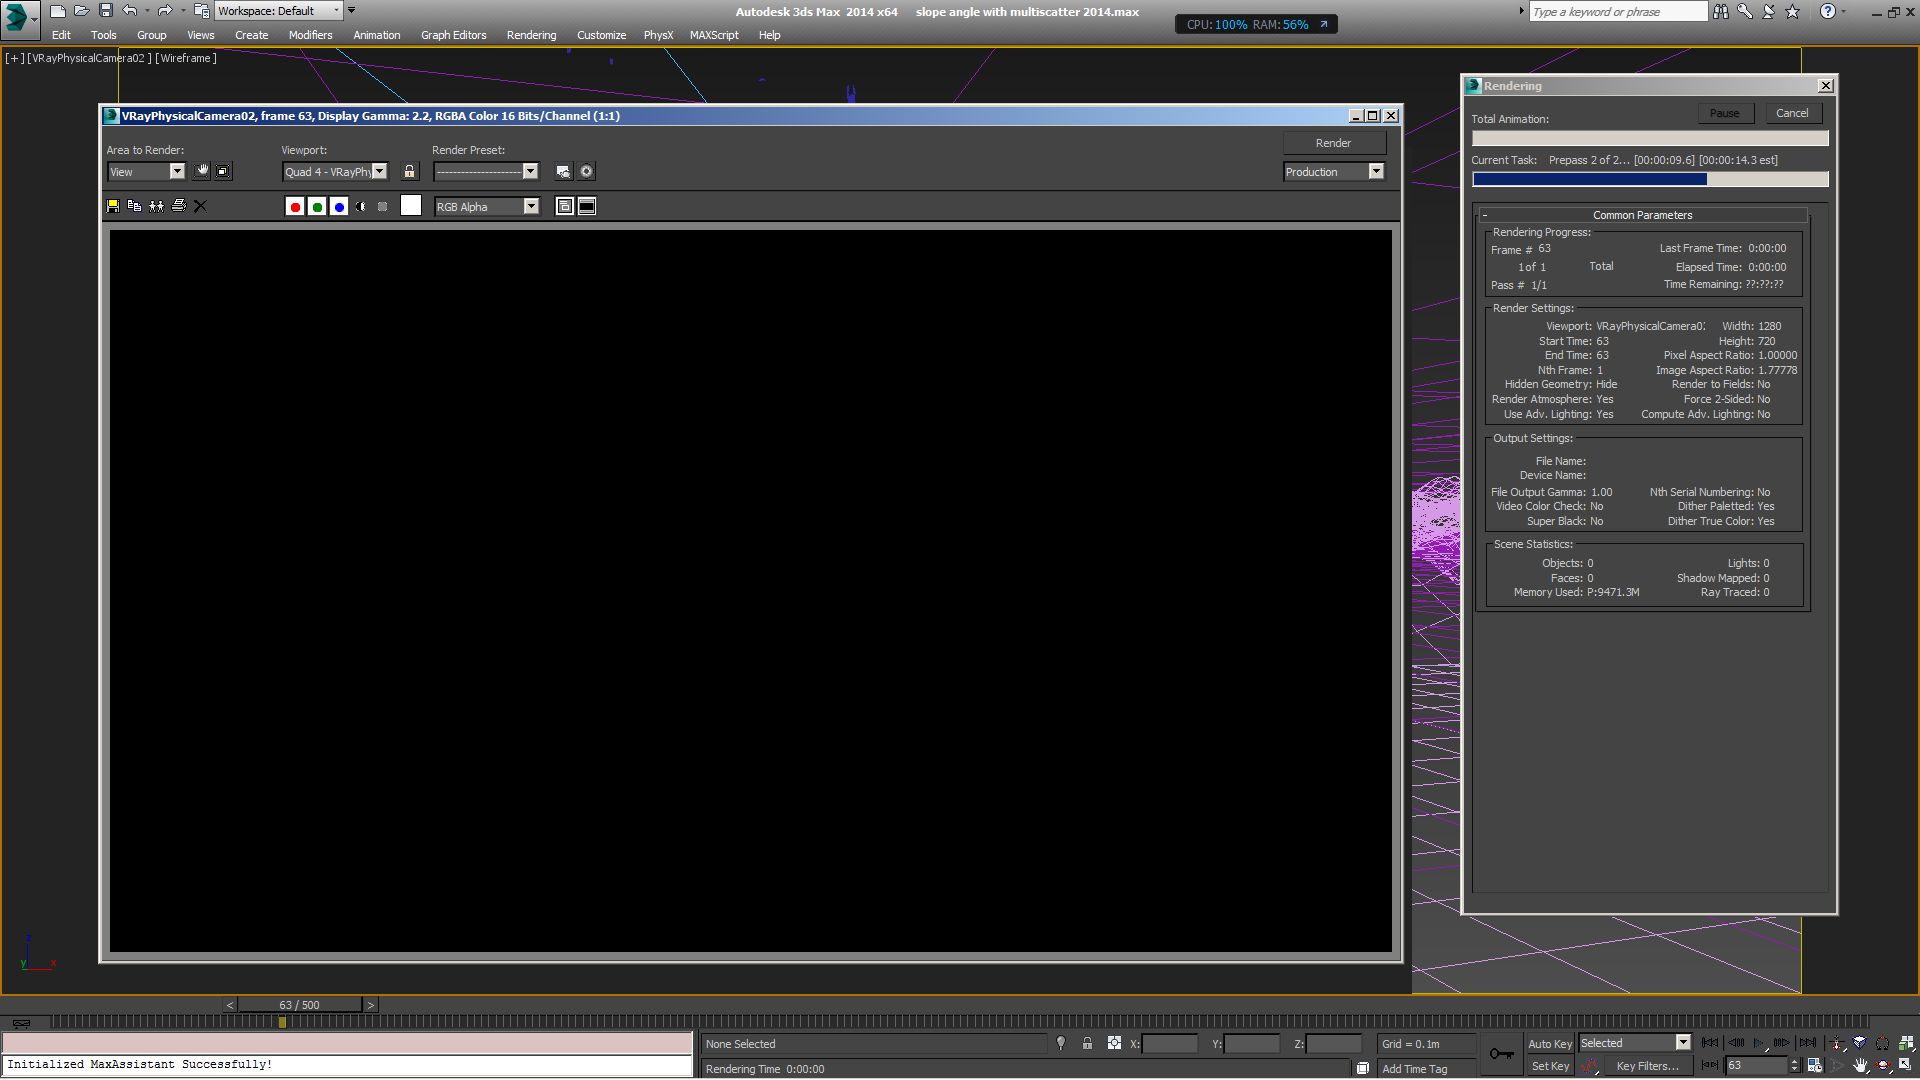The height and width of the screenshot is (1080, 1920).
Task: Cancel the render in progress
Action: point(1792,113)
